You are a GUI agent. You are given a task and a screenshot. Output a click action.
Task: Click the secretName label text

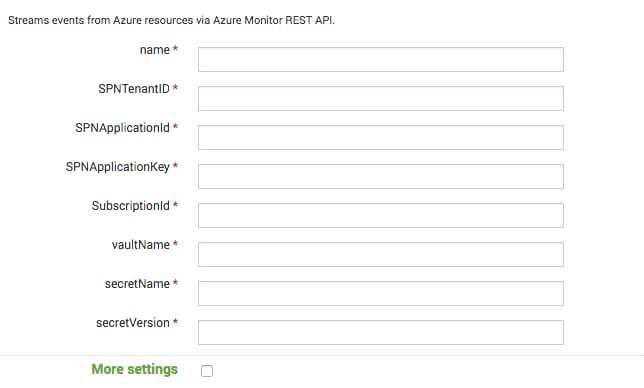137,284
